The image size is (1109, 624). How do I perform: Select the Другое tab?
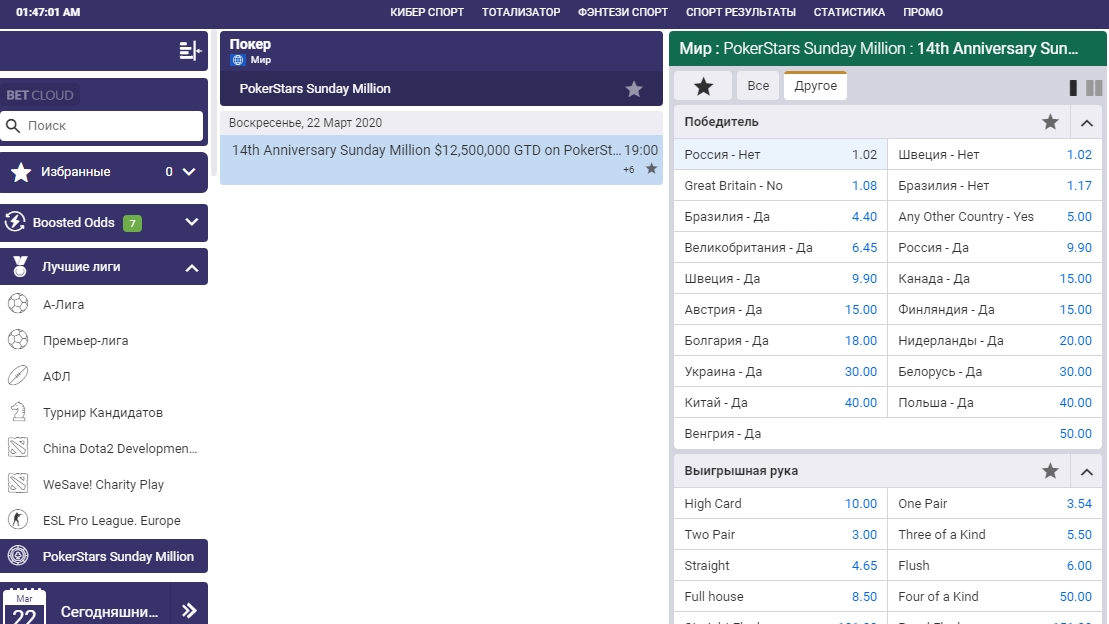(x=815, y=86)
